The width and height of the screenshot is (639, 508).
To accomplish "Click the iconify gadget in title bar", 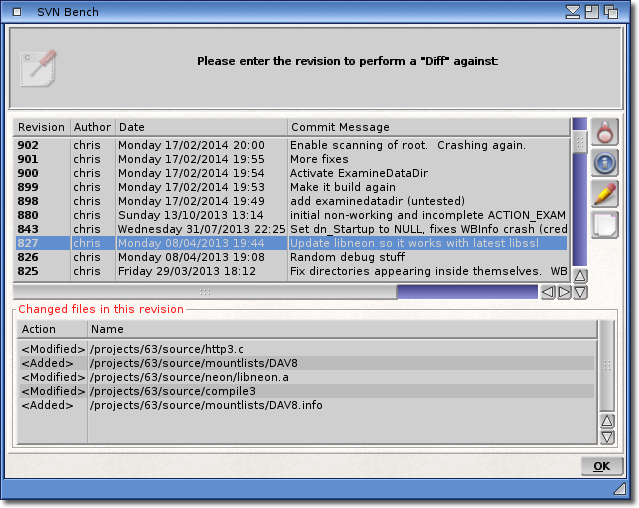I will [573, 12].
